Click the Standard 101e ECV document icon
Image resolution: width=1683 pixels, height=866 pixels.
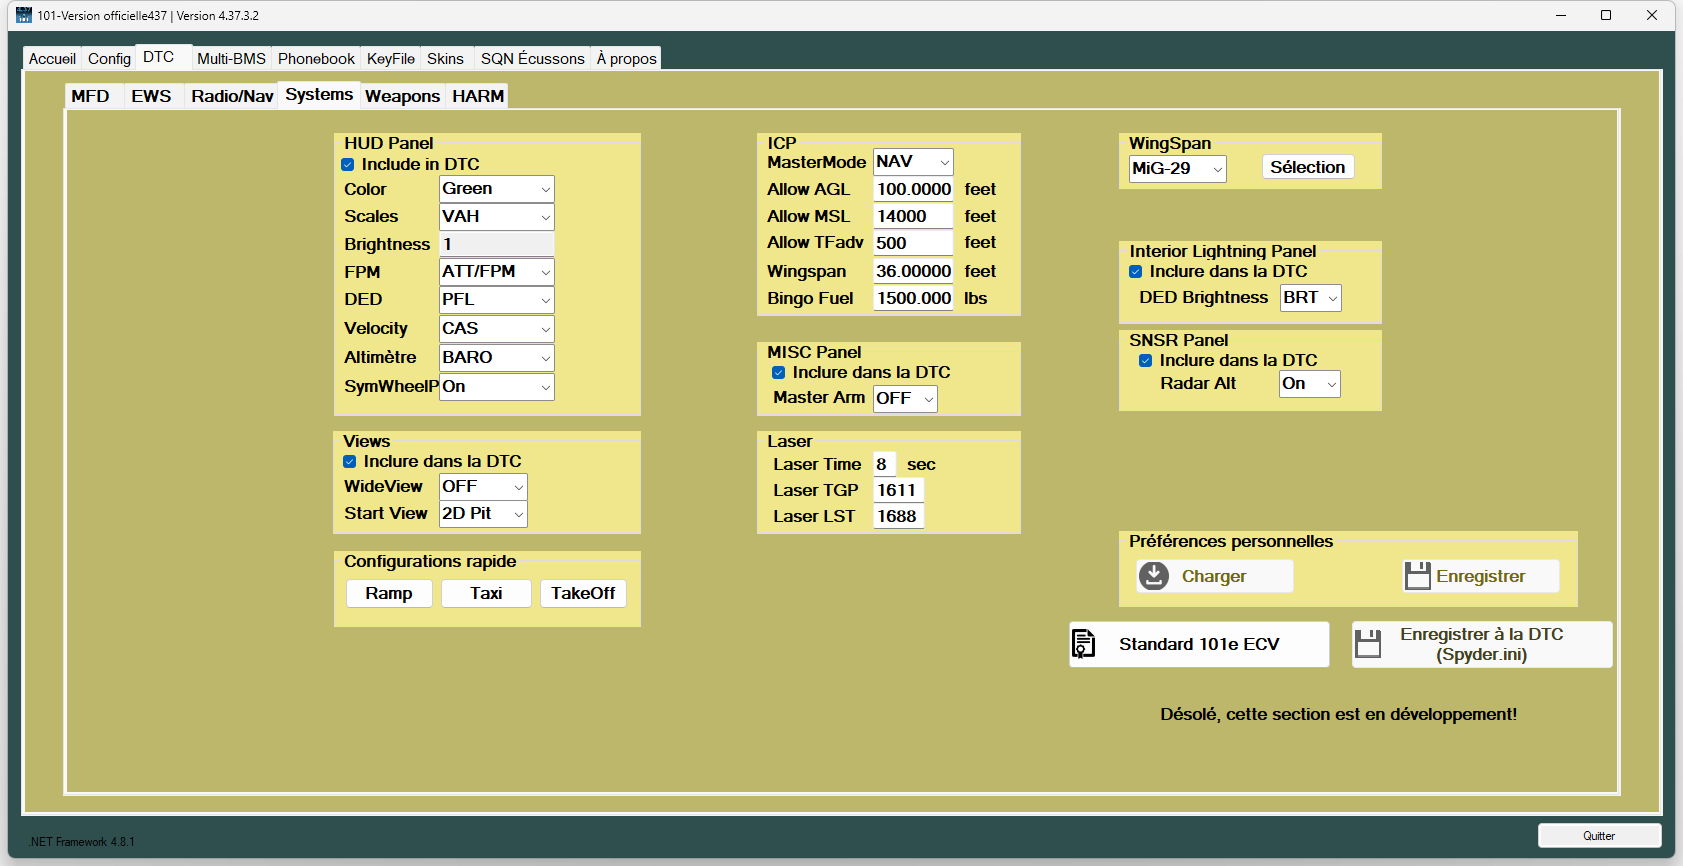1084,644
